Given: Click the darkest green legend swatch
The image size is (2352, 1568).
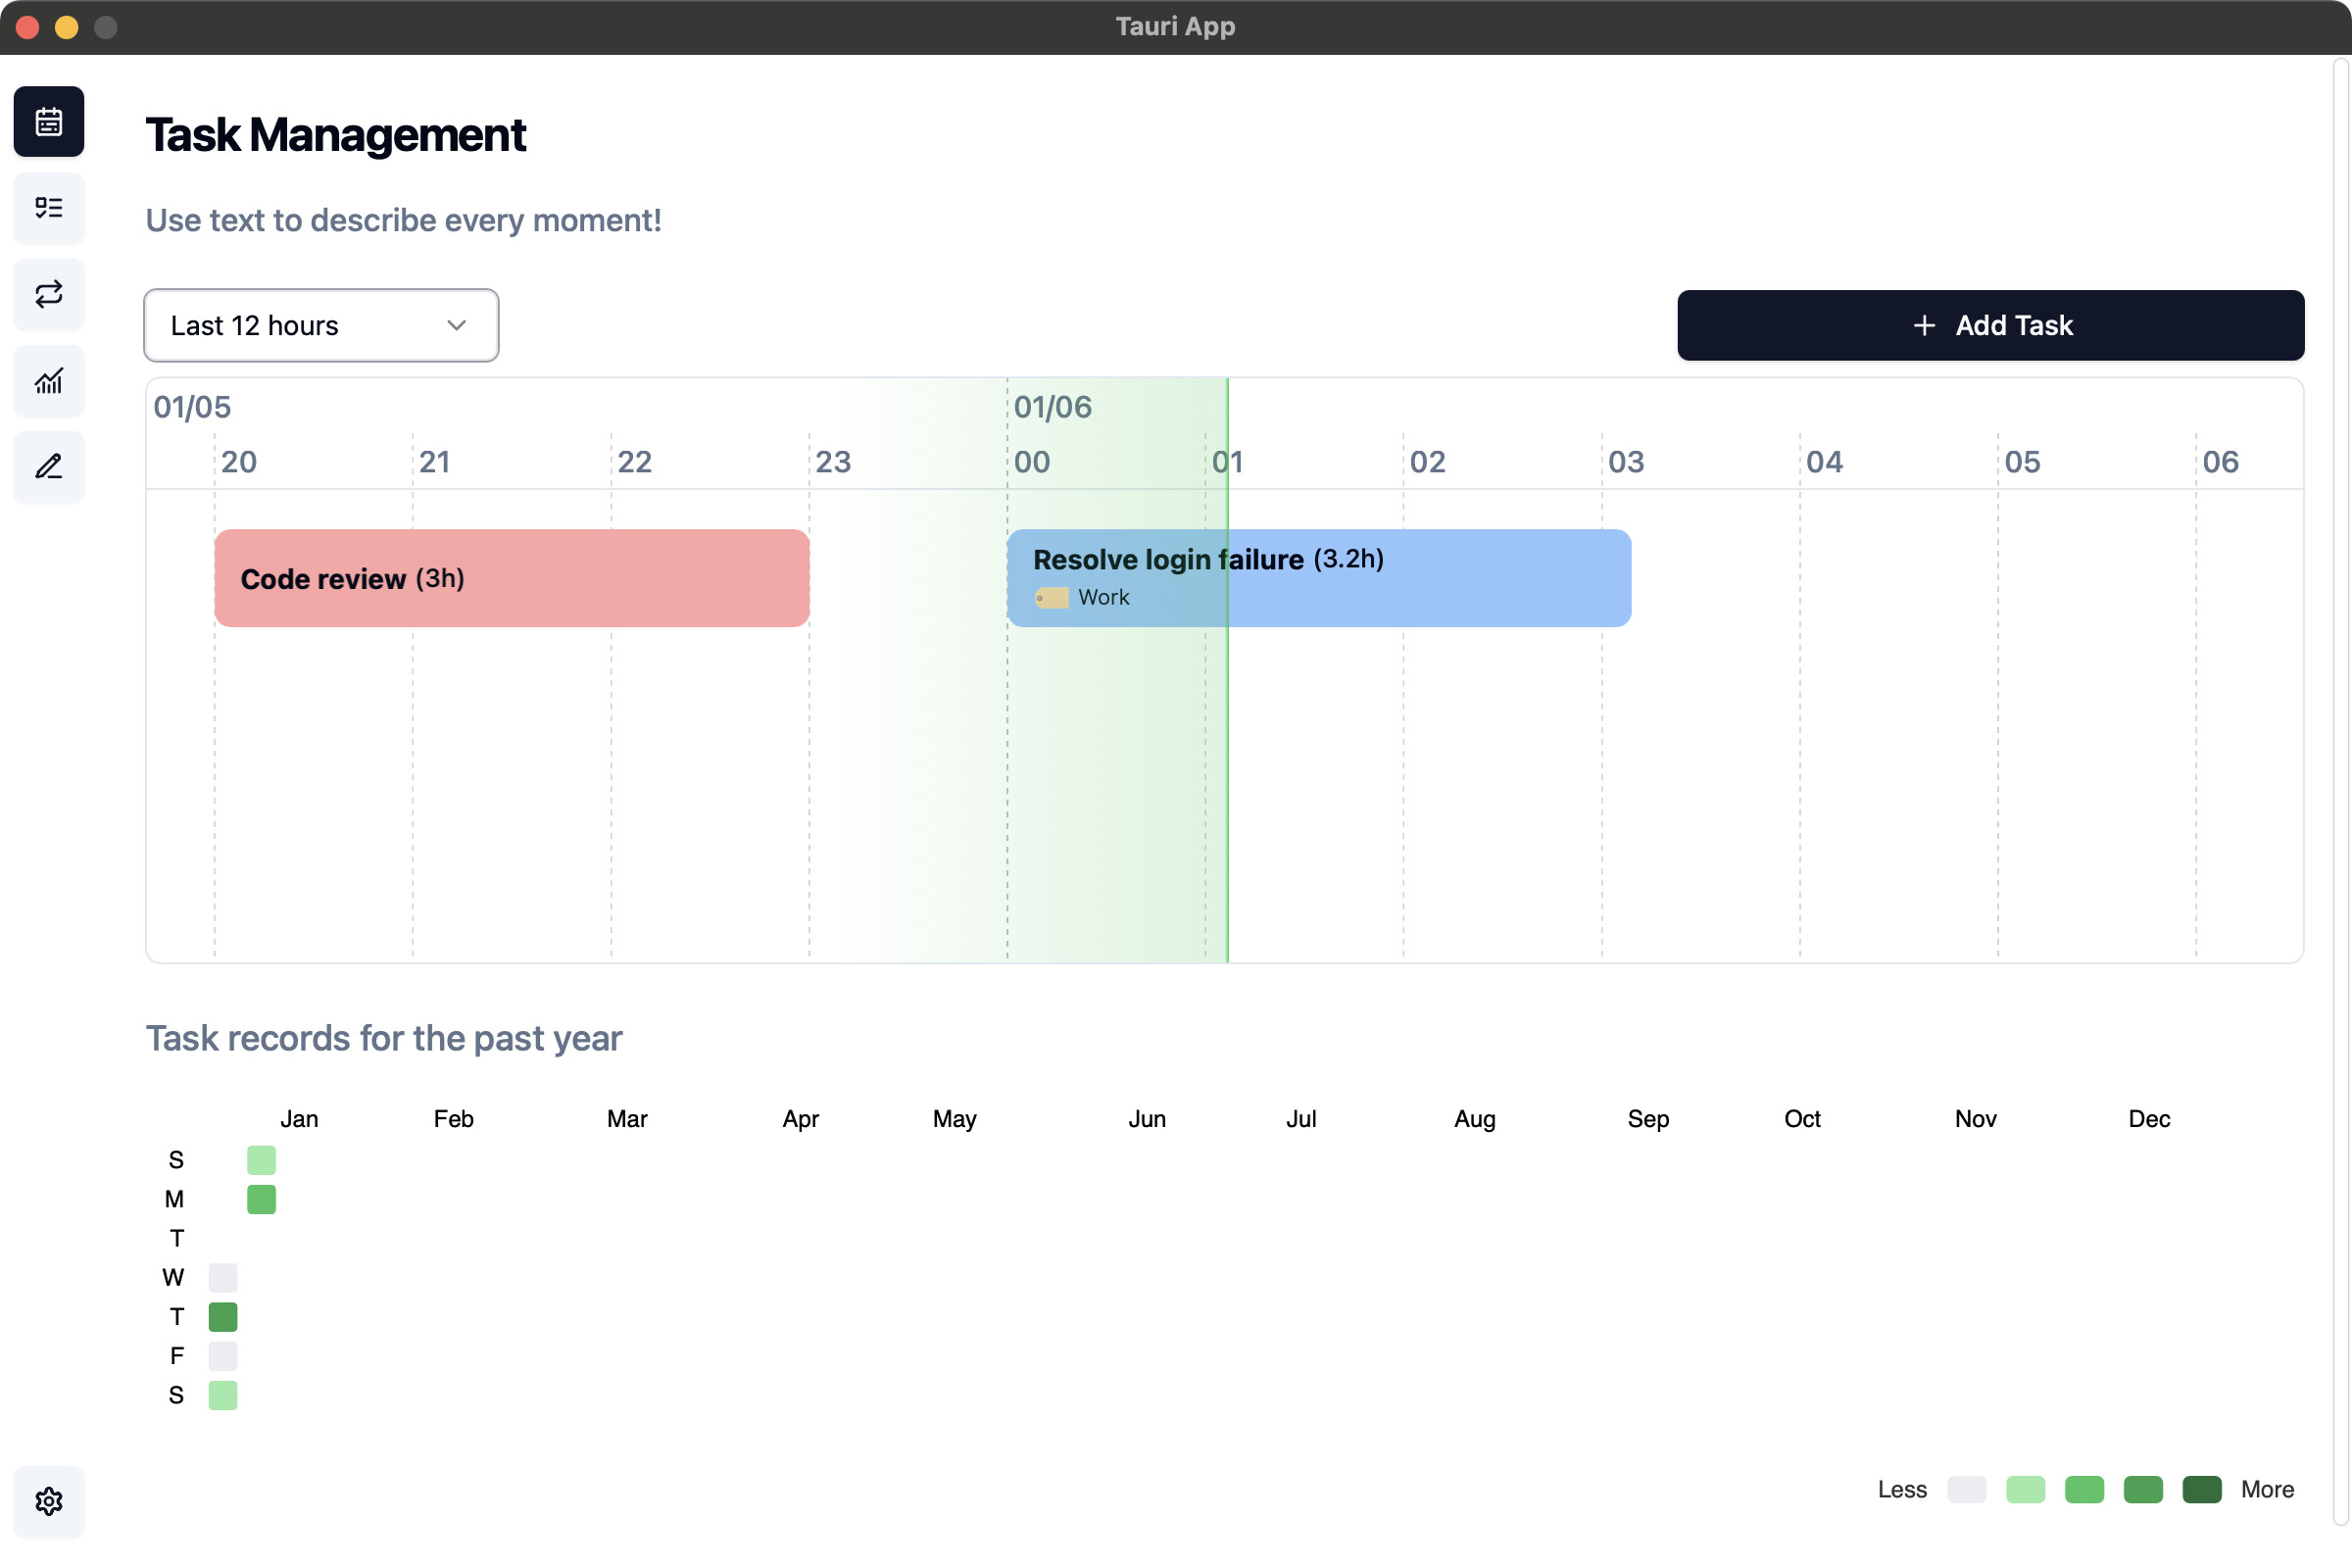Looking at the screenshot, I should (x=2202, y=1490).
